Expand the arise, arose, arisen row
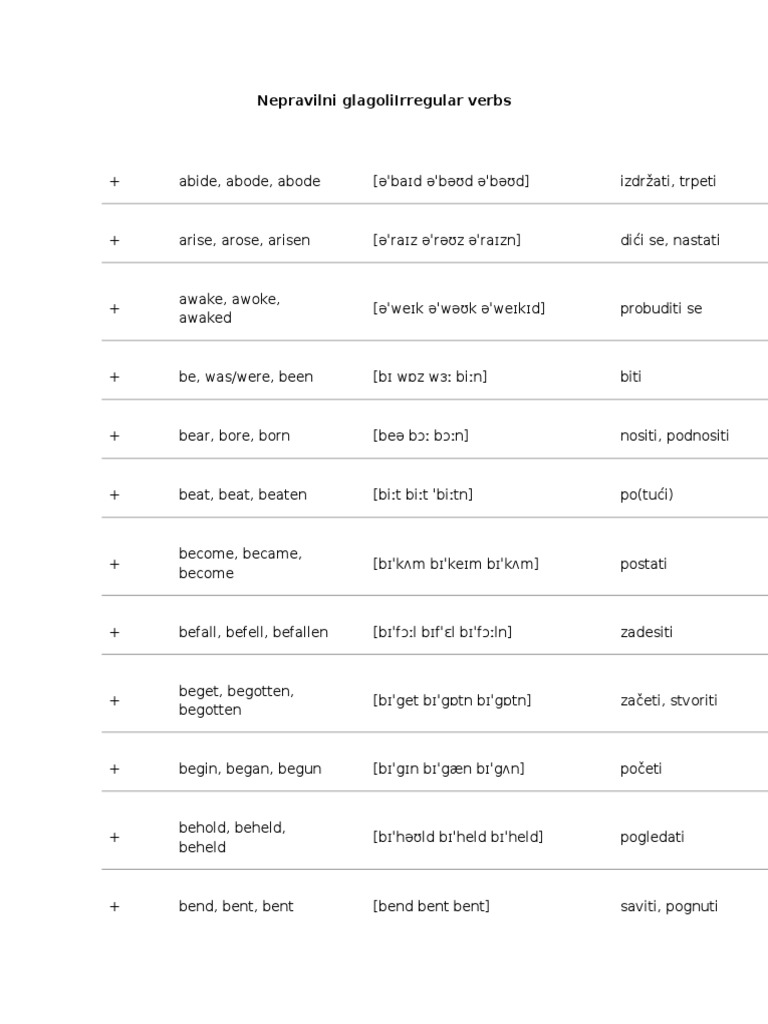 114,240
